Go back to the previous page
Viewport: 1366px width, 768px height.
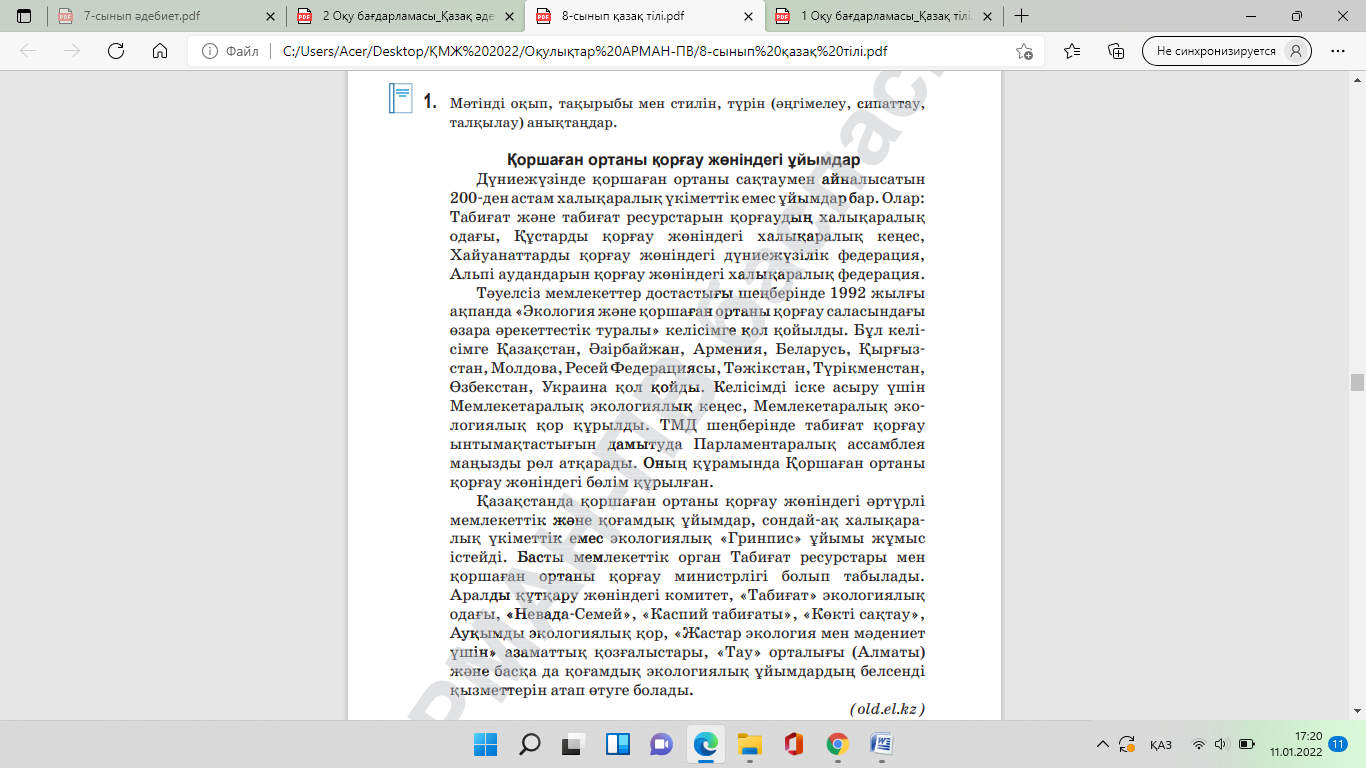tap(28, 51)
